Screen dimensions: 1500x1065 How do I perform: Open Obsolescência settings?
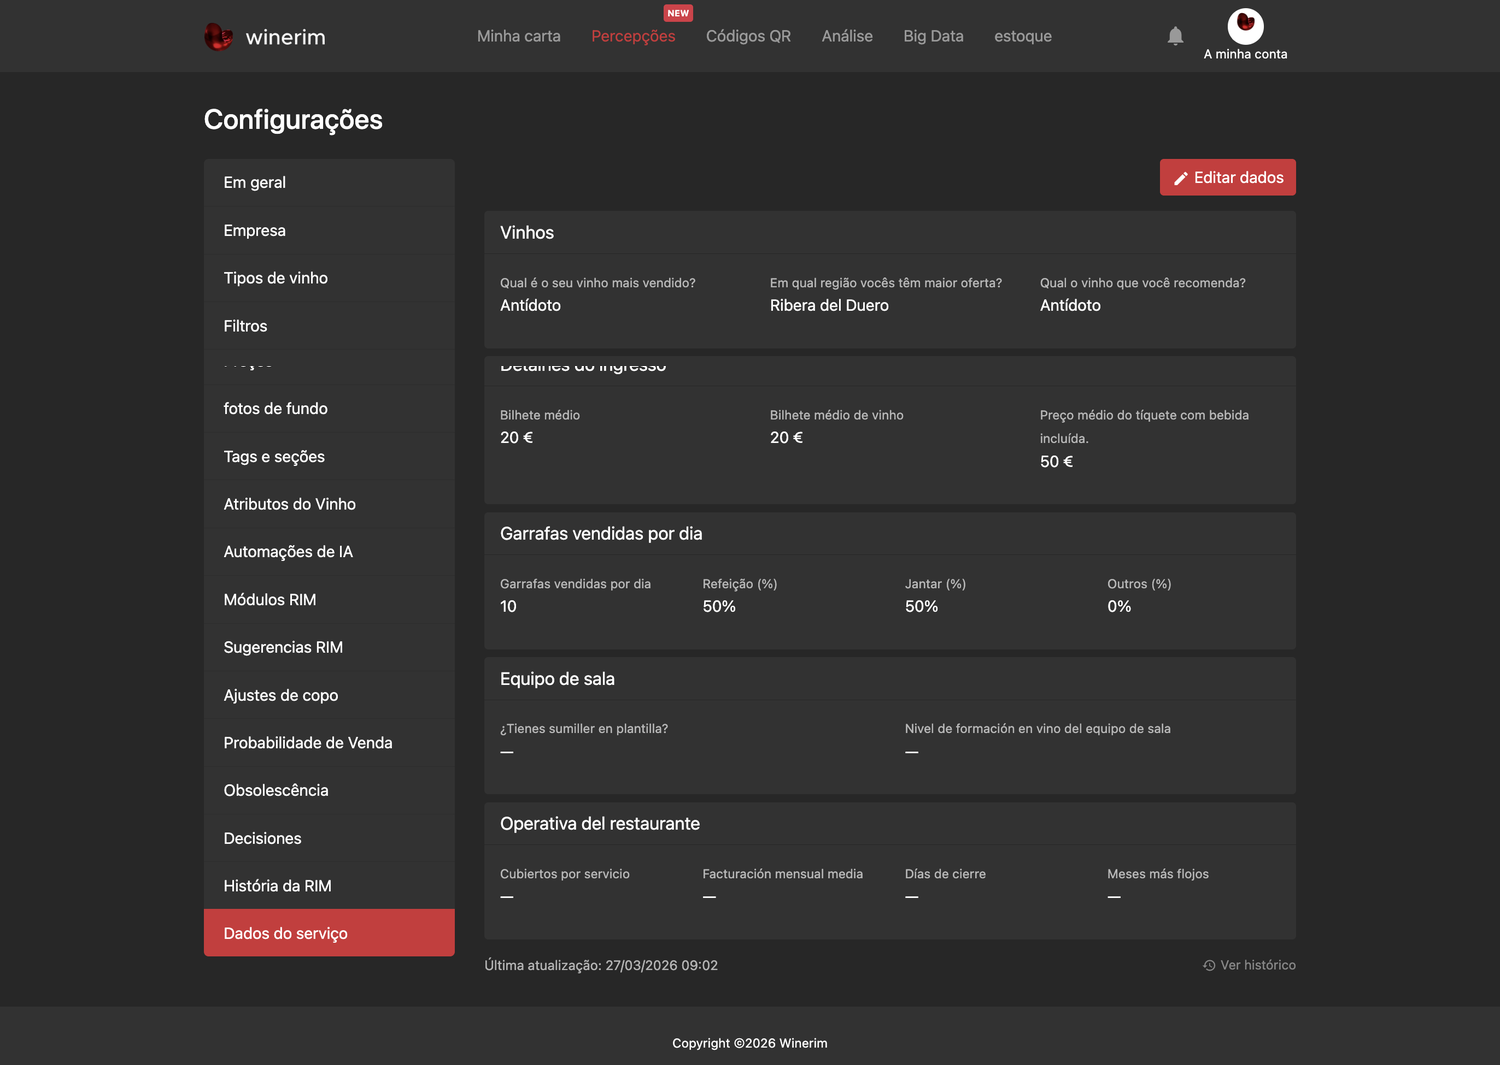pos(329,790)
